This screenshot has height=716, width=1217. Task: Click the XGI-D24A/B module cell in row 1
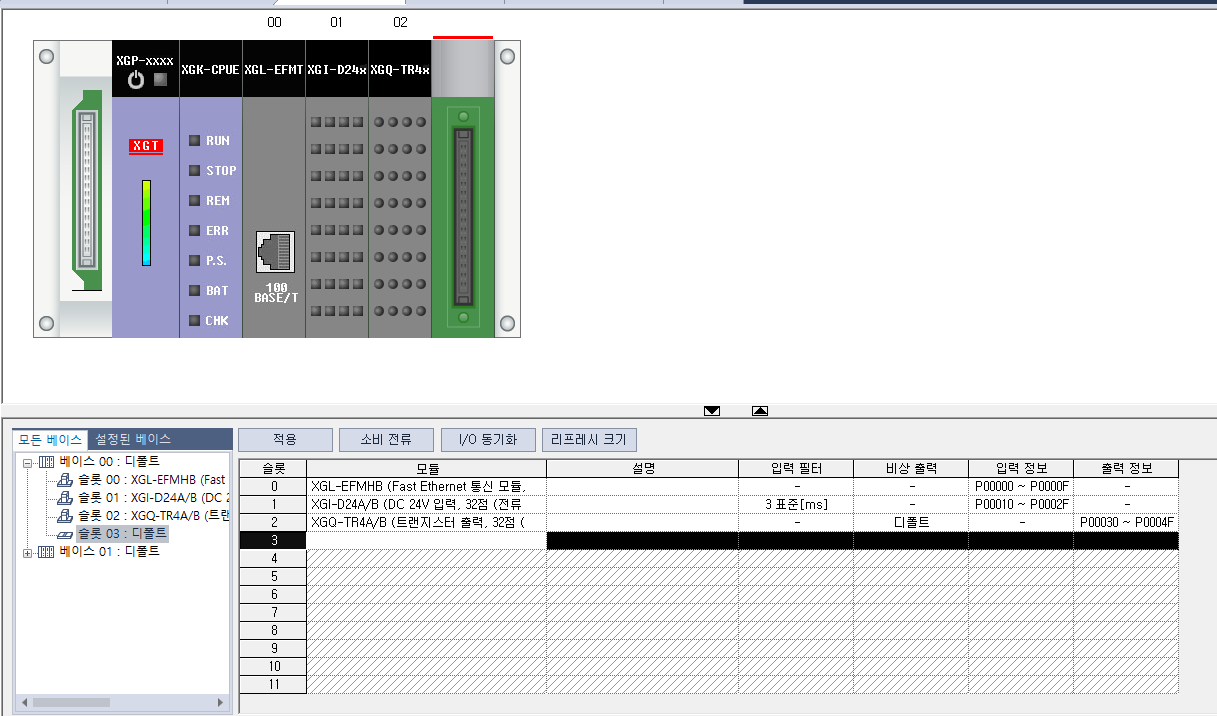point(427,504)
